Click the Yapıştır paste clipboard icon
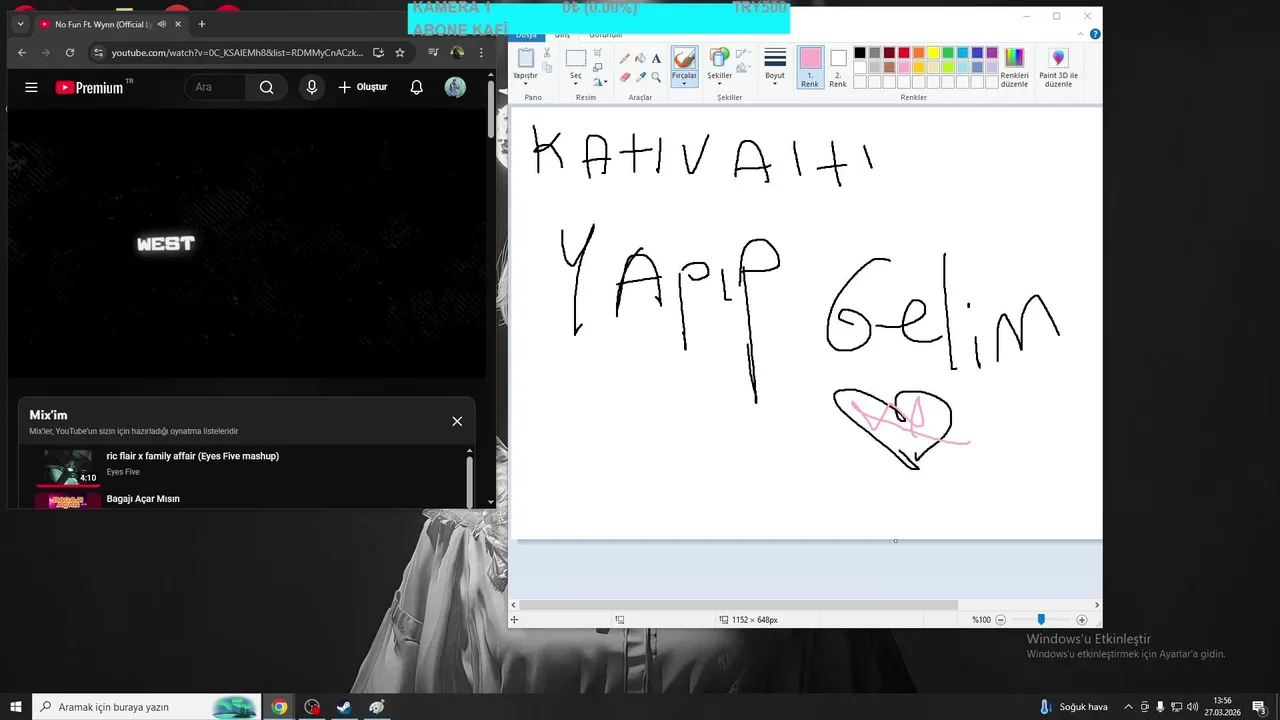The height and width of the screenshot is (720, 1280). 525,57
